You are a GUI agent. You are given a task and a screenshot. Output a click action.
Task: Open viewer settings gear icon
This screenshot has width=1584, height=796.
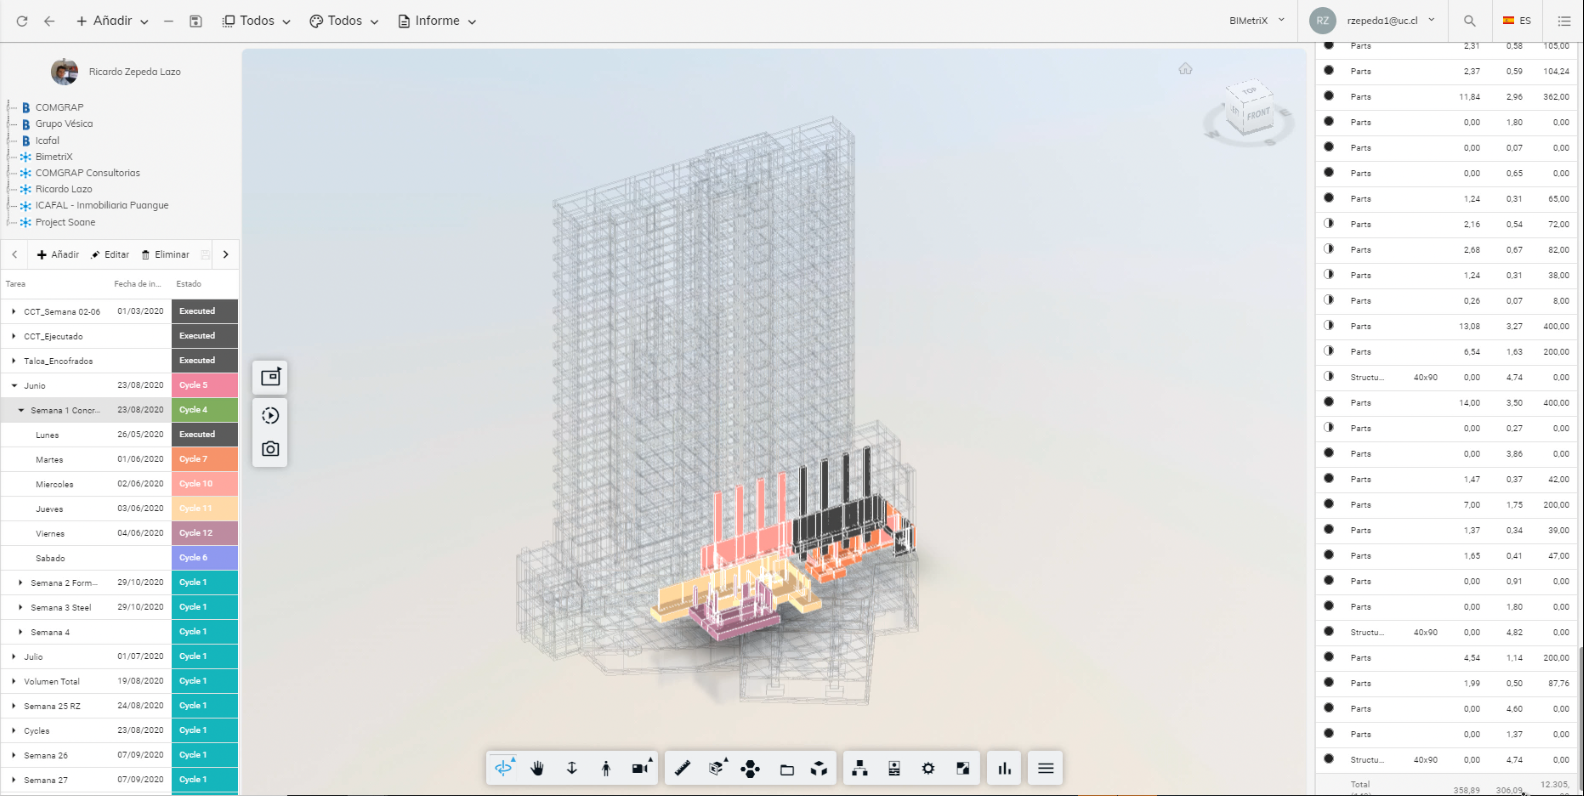pyautogui.click(x=928, y=768)
